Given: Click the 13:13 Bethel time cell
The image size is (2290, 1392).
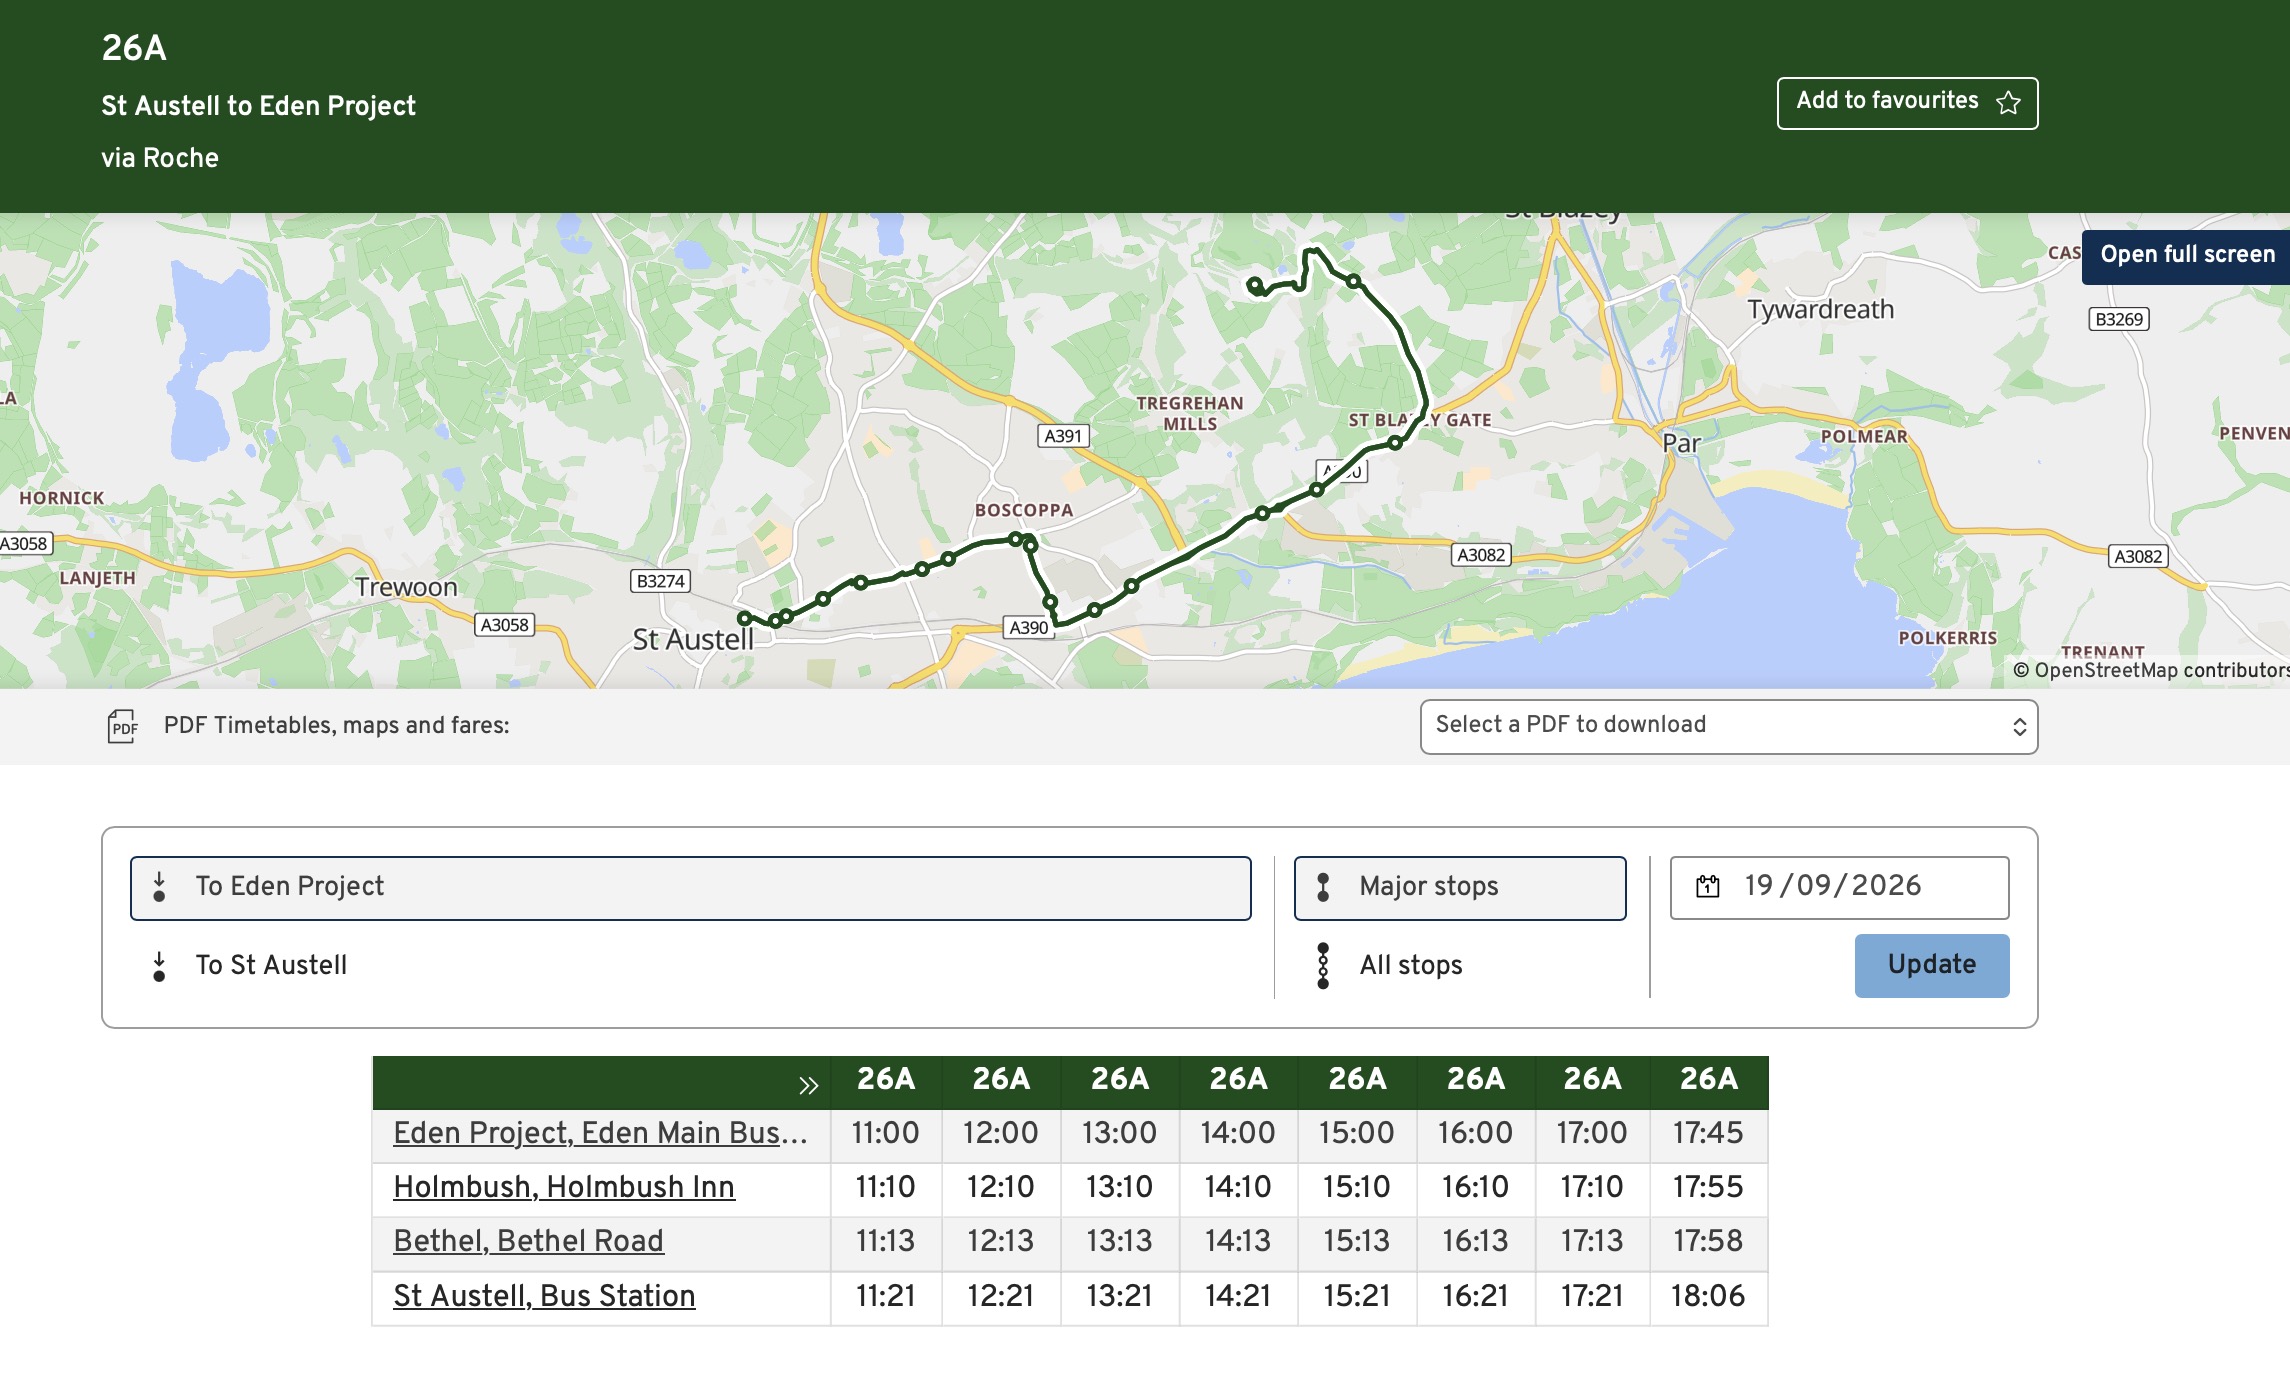Looking at the screenshot, I should [1119, 1241].
